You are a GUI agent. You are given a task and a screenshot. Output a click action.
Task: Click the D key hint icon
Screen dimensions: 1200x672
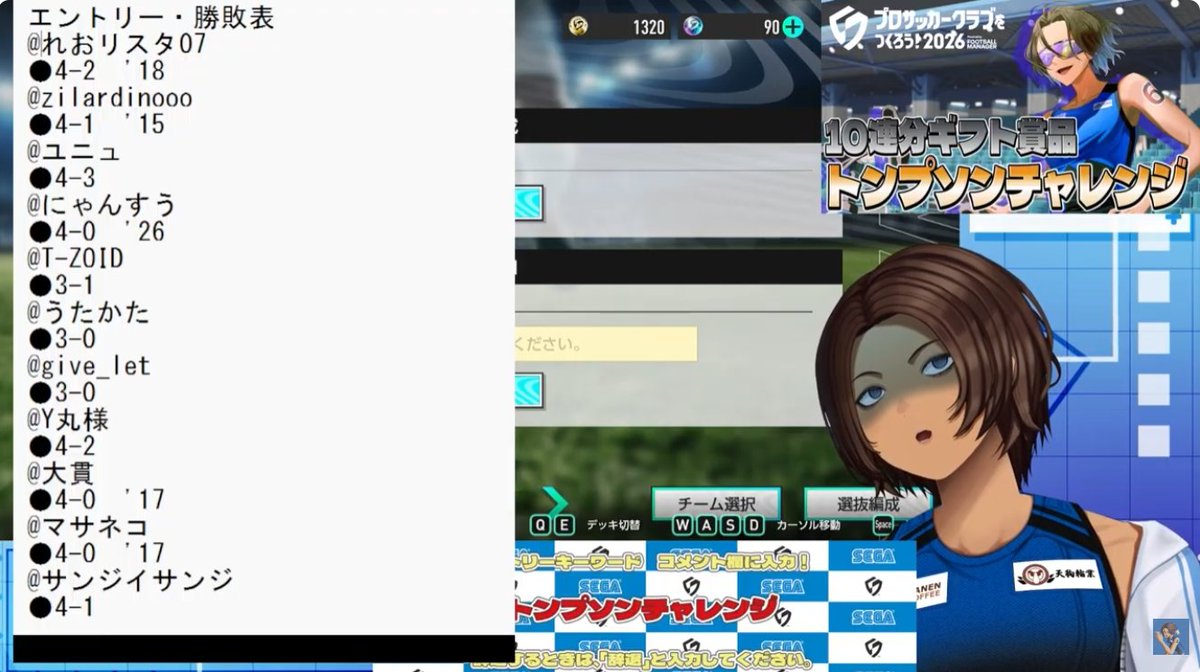[753, 525]
